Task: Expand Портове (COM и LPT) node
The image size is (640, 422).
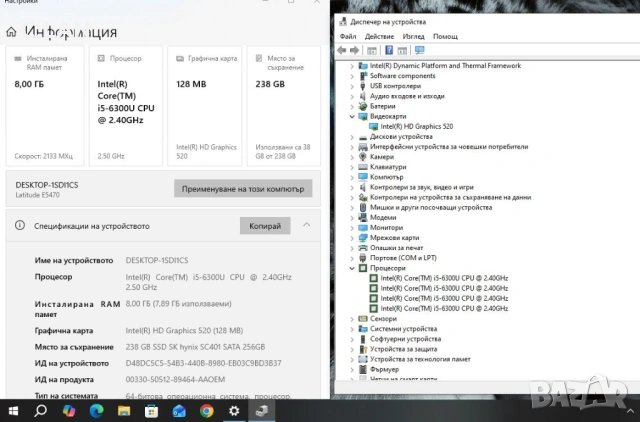Action: [352, 258]
